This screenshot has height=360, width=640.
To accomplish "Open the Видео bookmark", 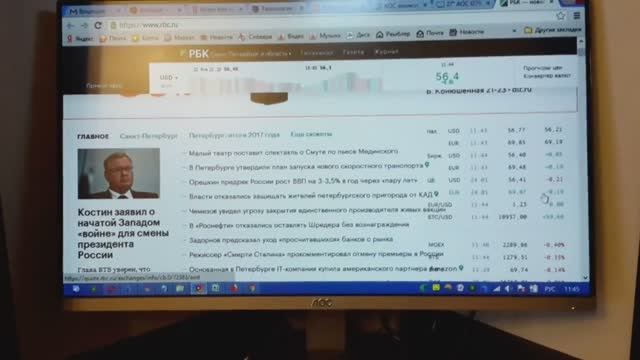I will click(x=291, y=37).
